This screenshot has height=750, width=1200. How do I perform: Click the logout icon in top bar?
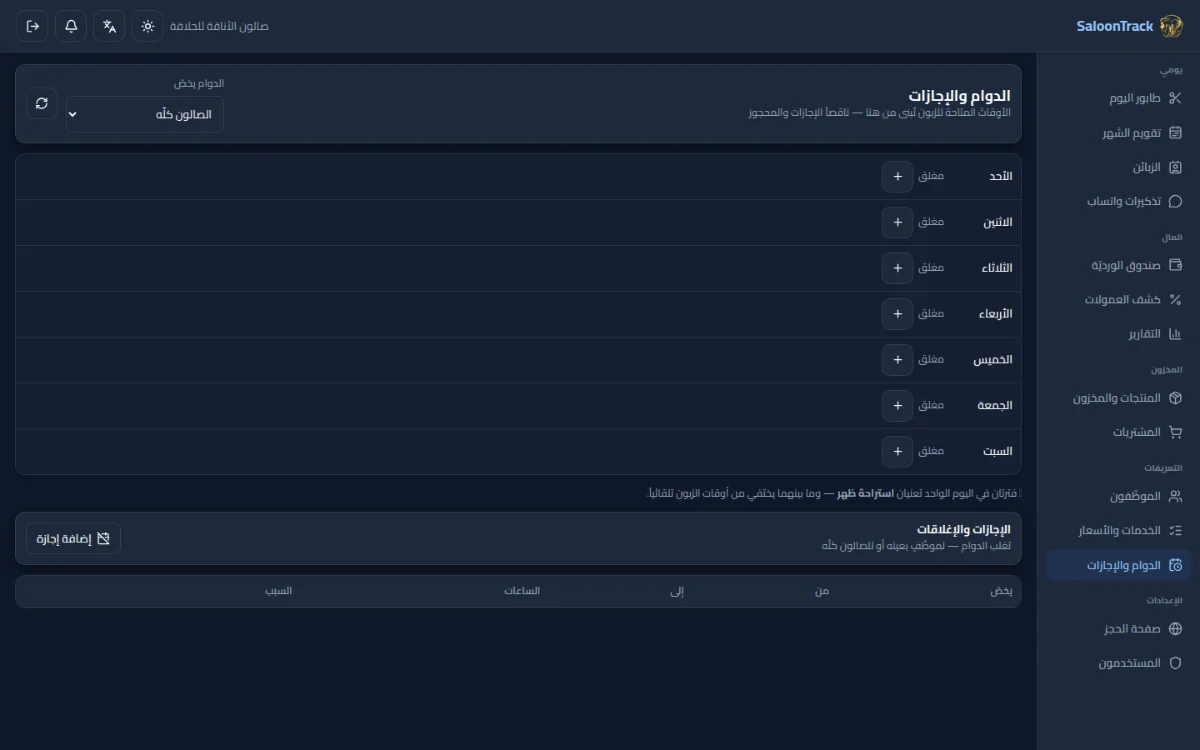click(x=32, y=26)
